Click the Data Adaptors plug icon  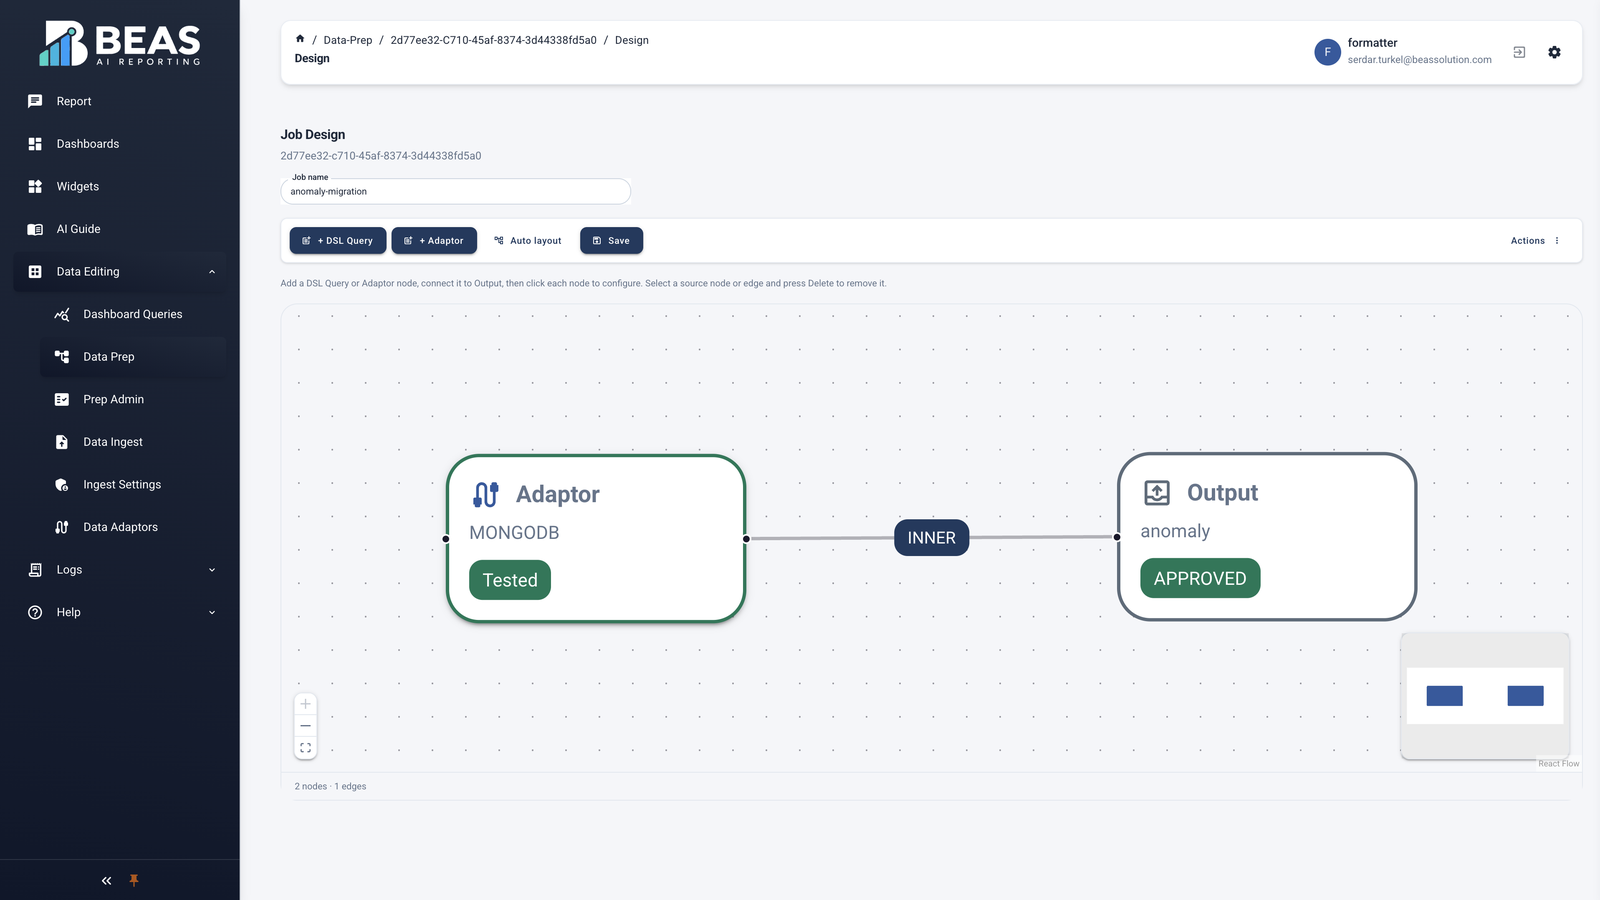point(62,527)
